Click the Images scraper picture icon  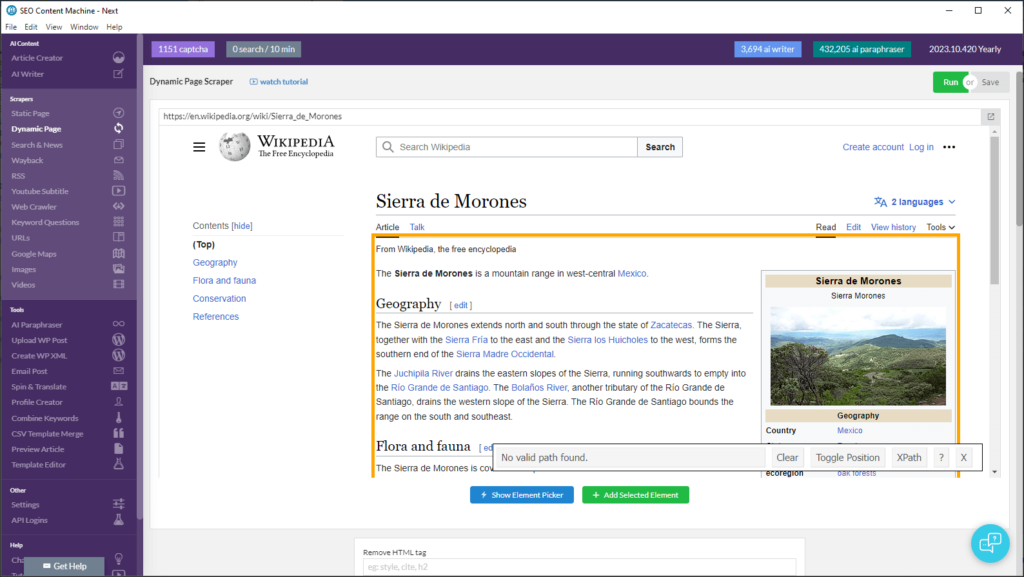(118, 268)
